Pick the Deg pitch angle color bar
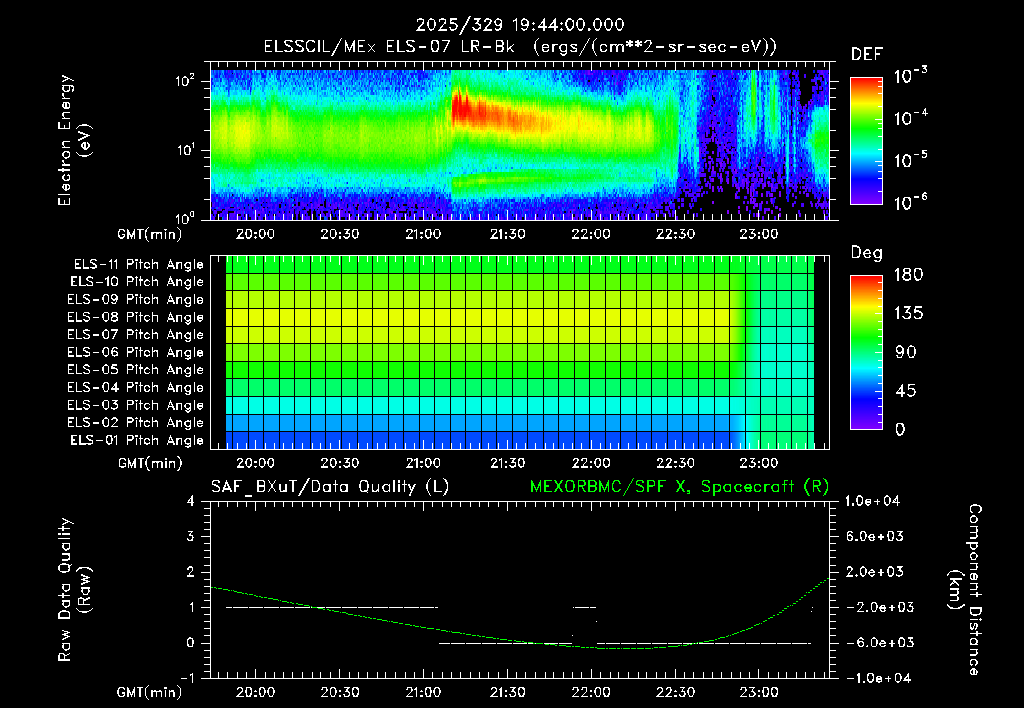Screen dimensions: 1024x708 click(867, 352)
